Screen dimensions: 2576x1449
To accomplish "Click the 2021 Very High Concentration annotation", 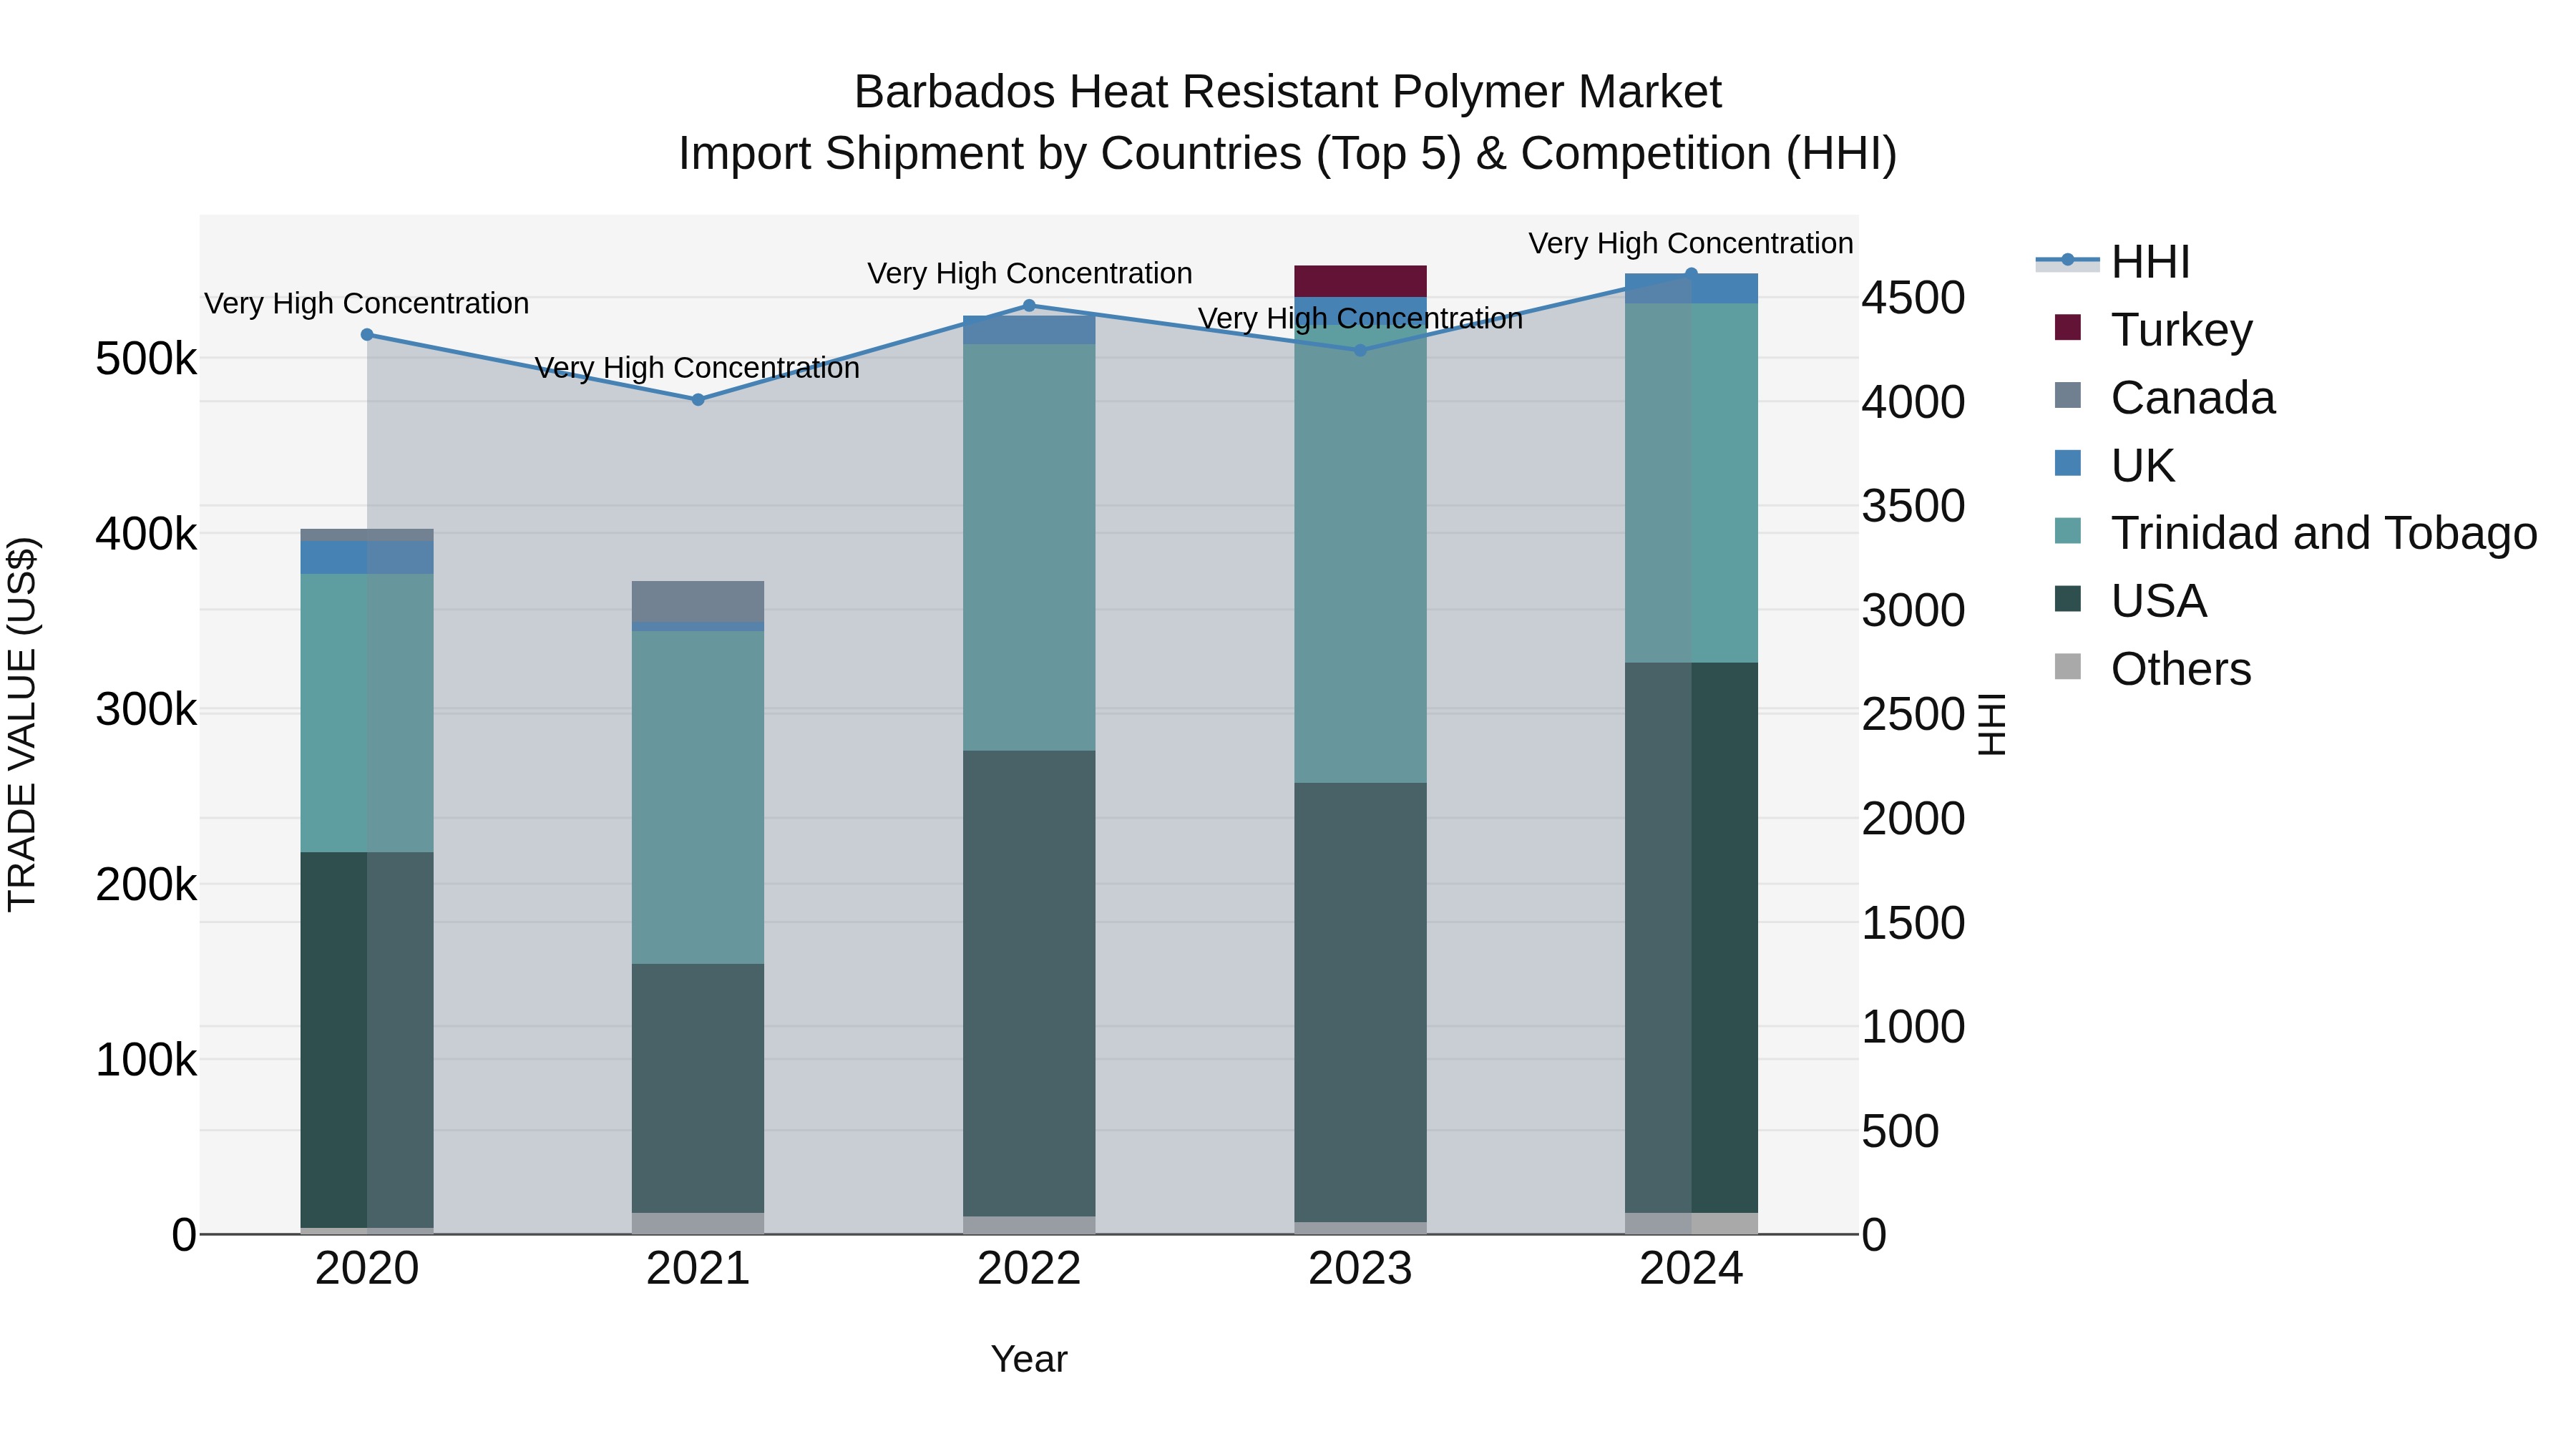I will point(698,369).
